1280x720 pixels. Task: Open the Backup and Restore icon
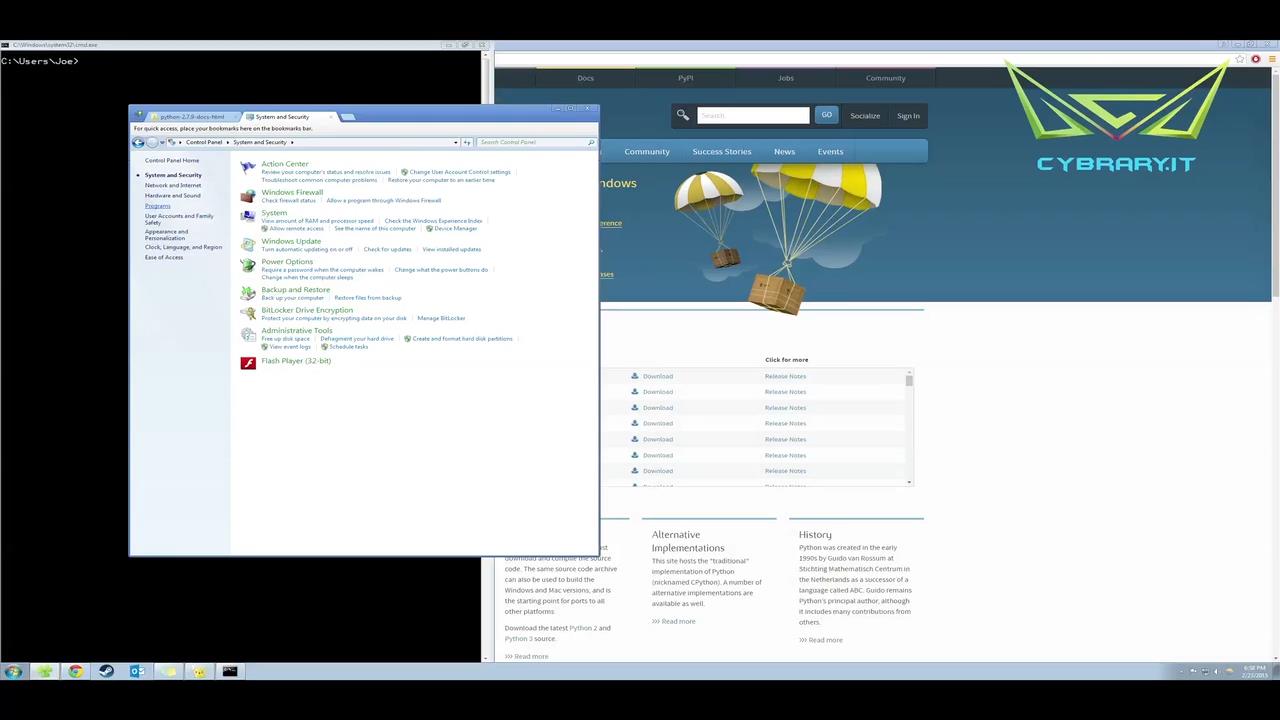[x=248, y=293]
